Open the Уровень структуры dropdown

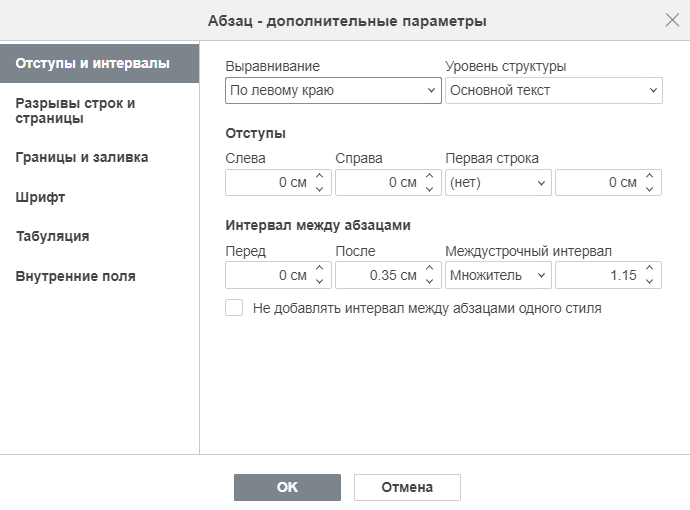pyautogui.click(x=554, y=91)
